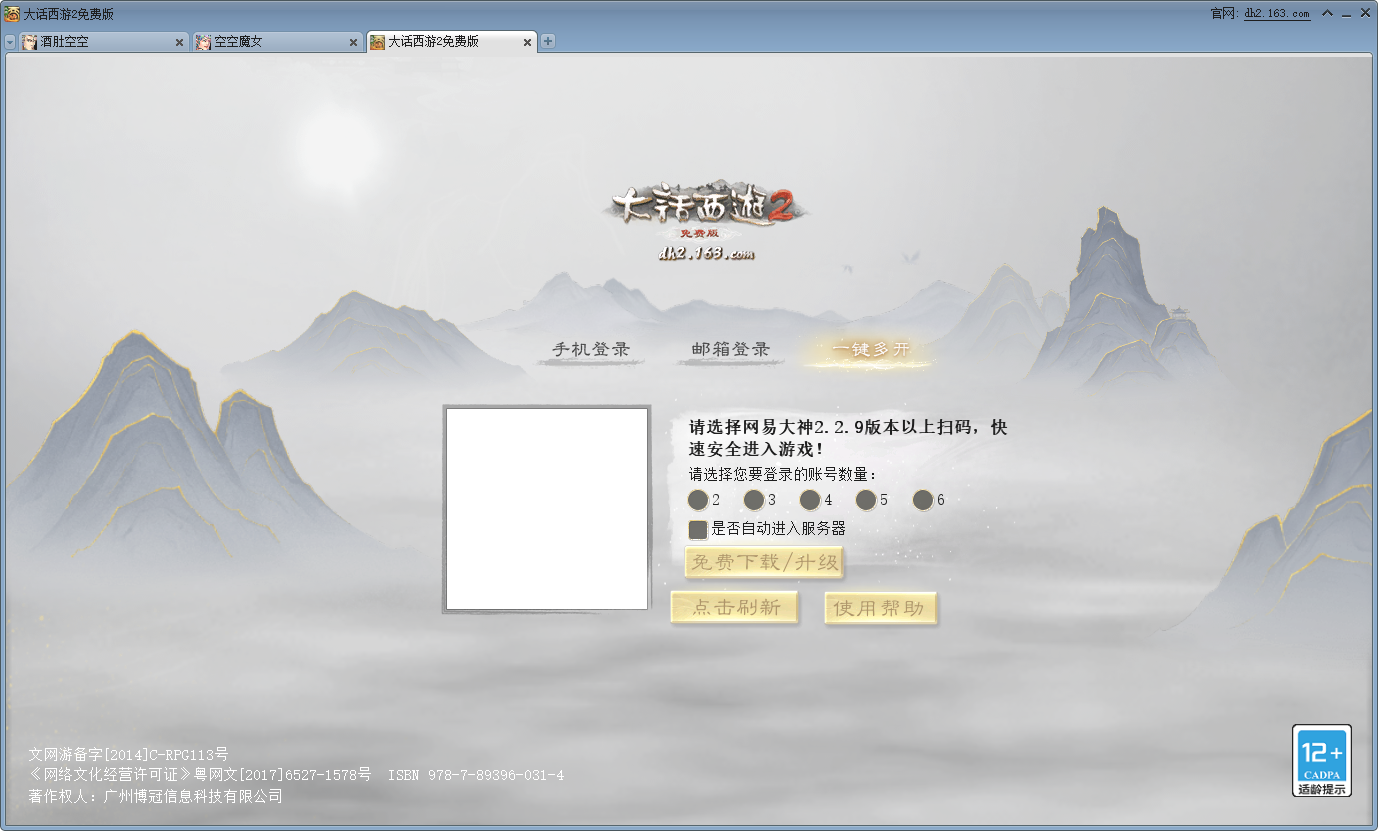Screen dimensions: 1378x831
Task: Close the 大话西游2免费版 tab
Action: click(x=527, y=42)
